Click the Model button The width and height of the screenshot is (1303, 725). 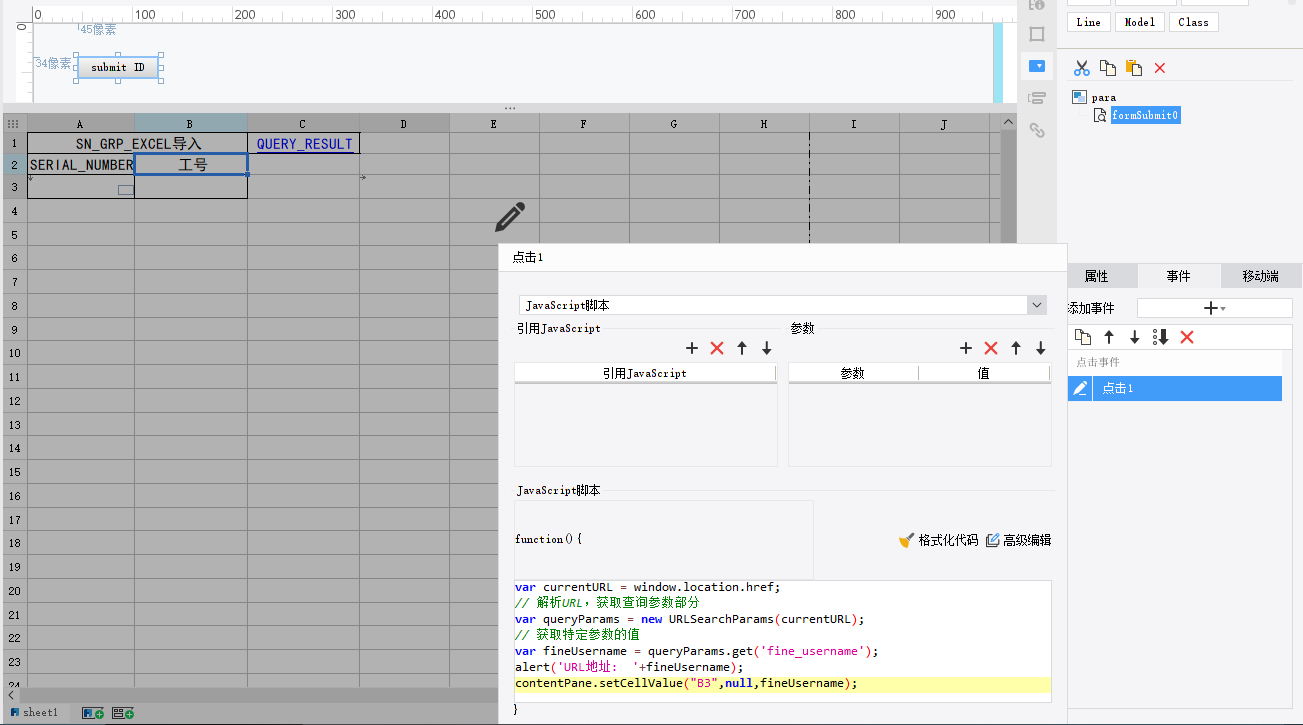point(1140,22)
